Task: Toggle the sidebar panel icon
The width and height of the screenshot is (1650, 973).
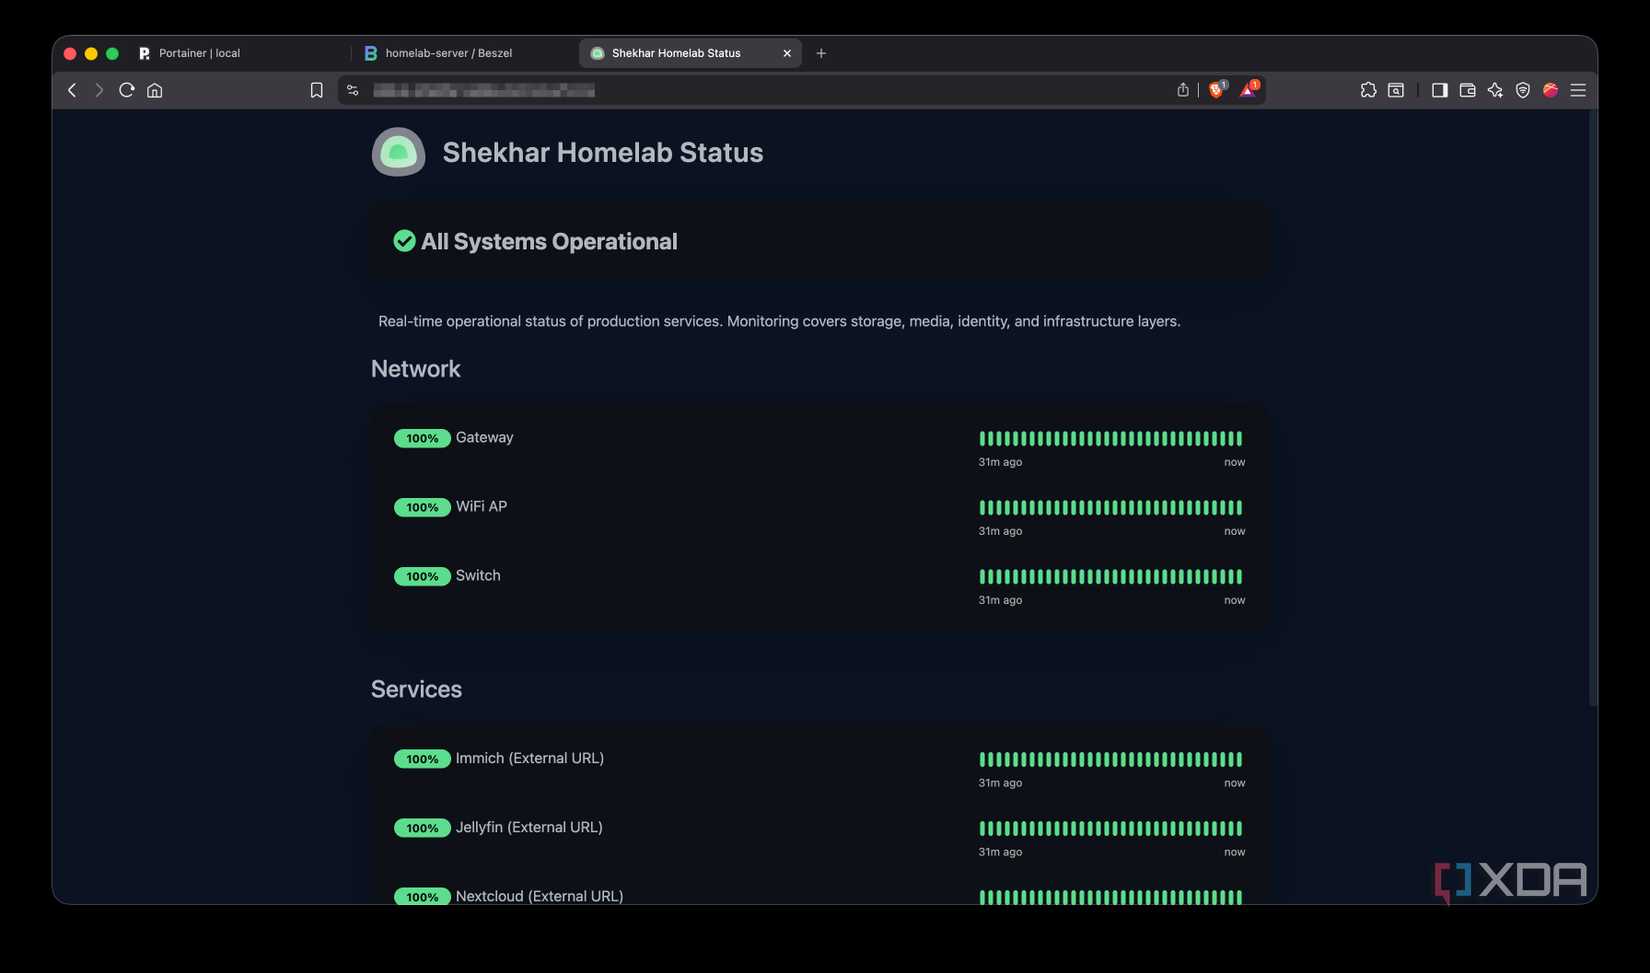Action: point(1439,90)
